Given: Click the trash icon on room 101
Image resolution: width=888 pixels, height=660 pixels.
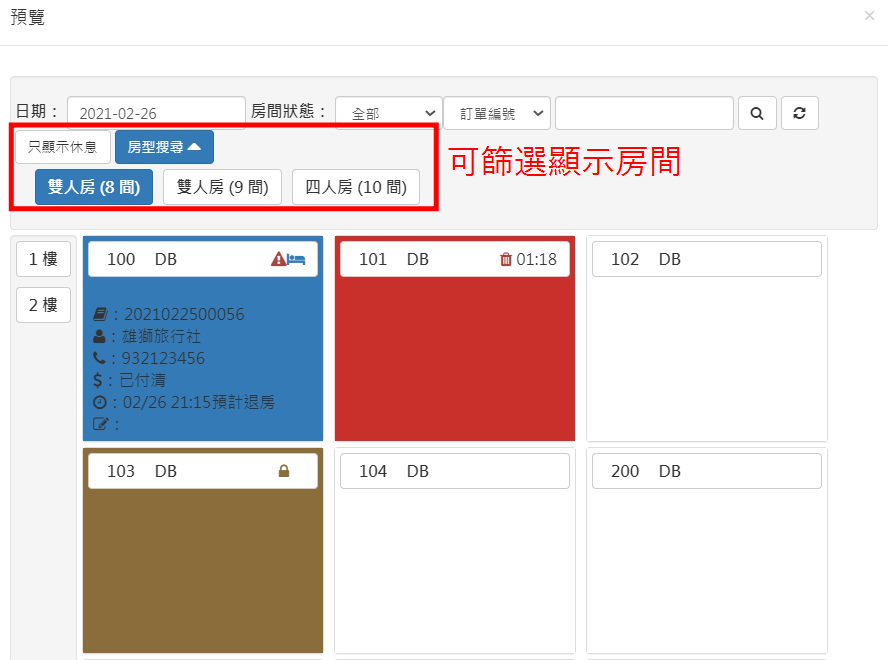Looking at the screenshot, I should click(505, 259).
